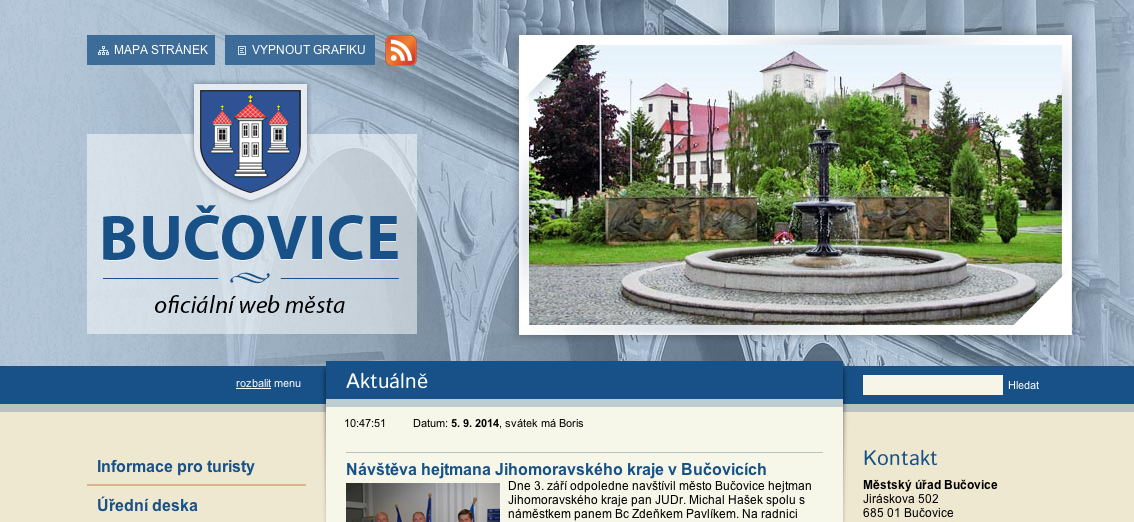This screenshot has height=522, width=1134.
Task: Click the Hledat search button
Action: pos(1023,385)
